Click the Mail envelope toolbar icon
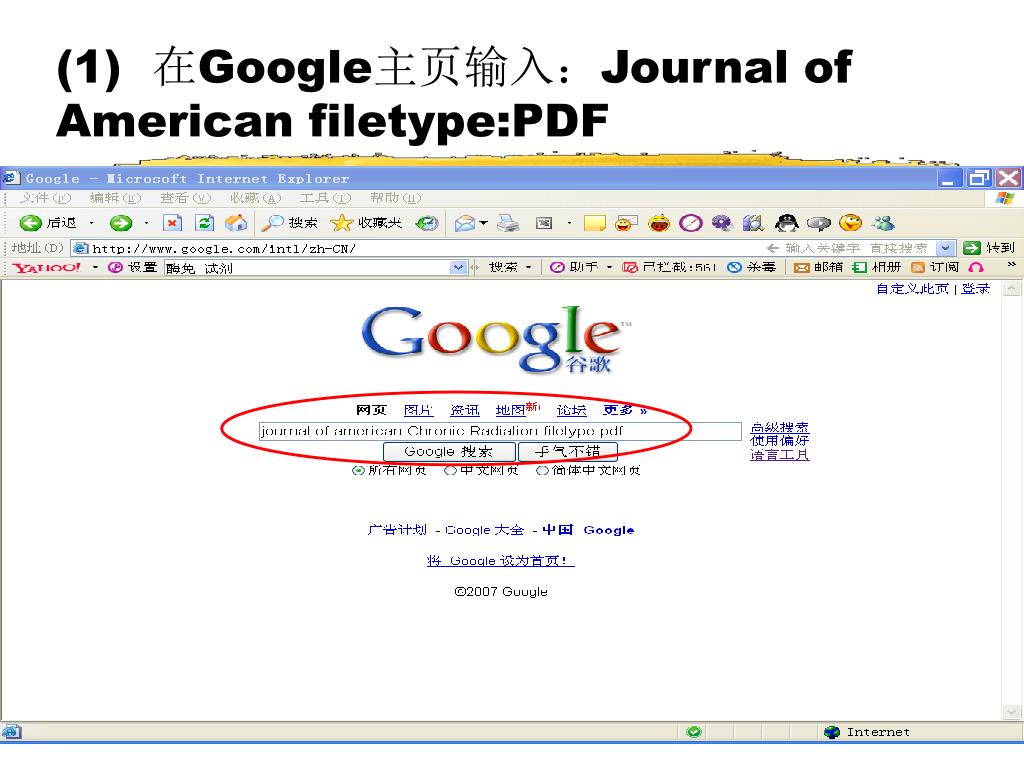This screenshot has height=768, width=1024. 464,223
